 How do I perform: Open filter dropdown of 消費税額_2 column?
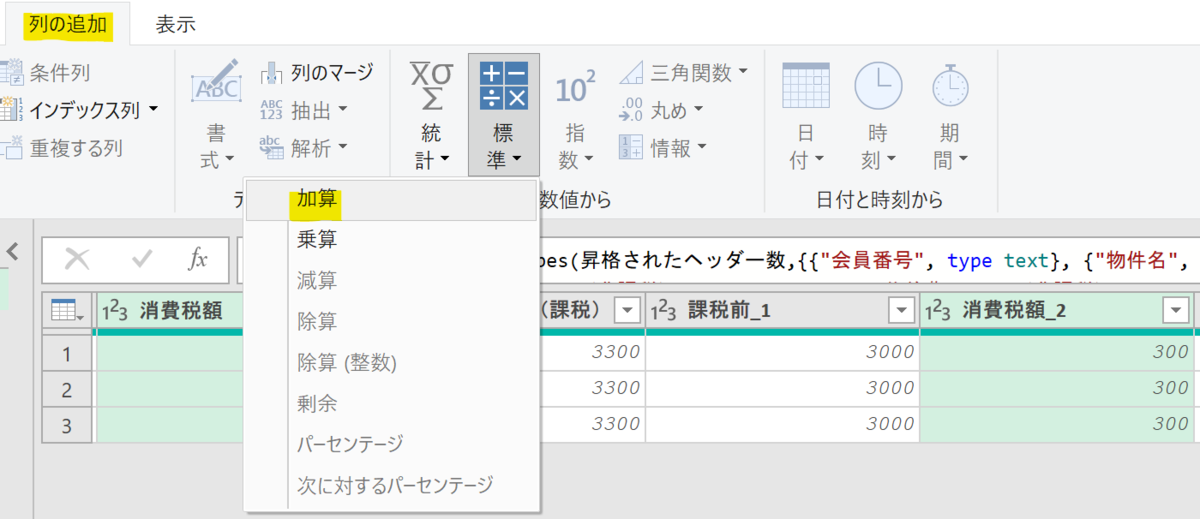[1175, 312]
